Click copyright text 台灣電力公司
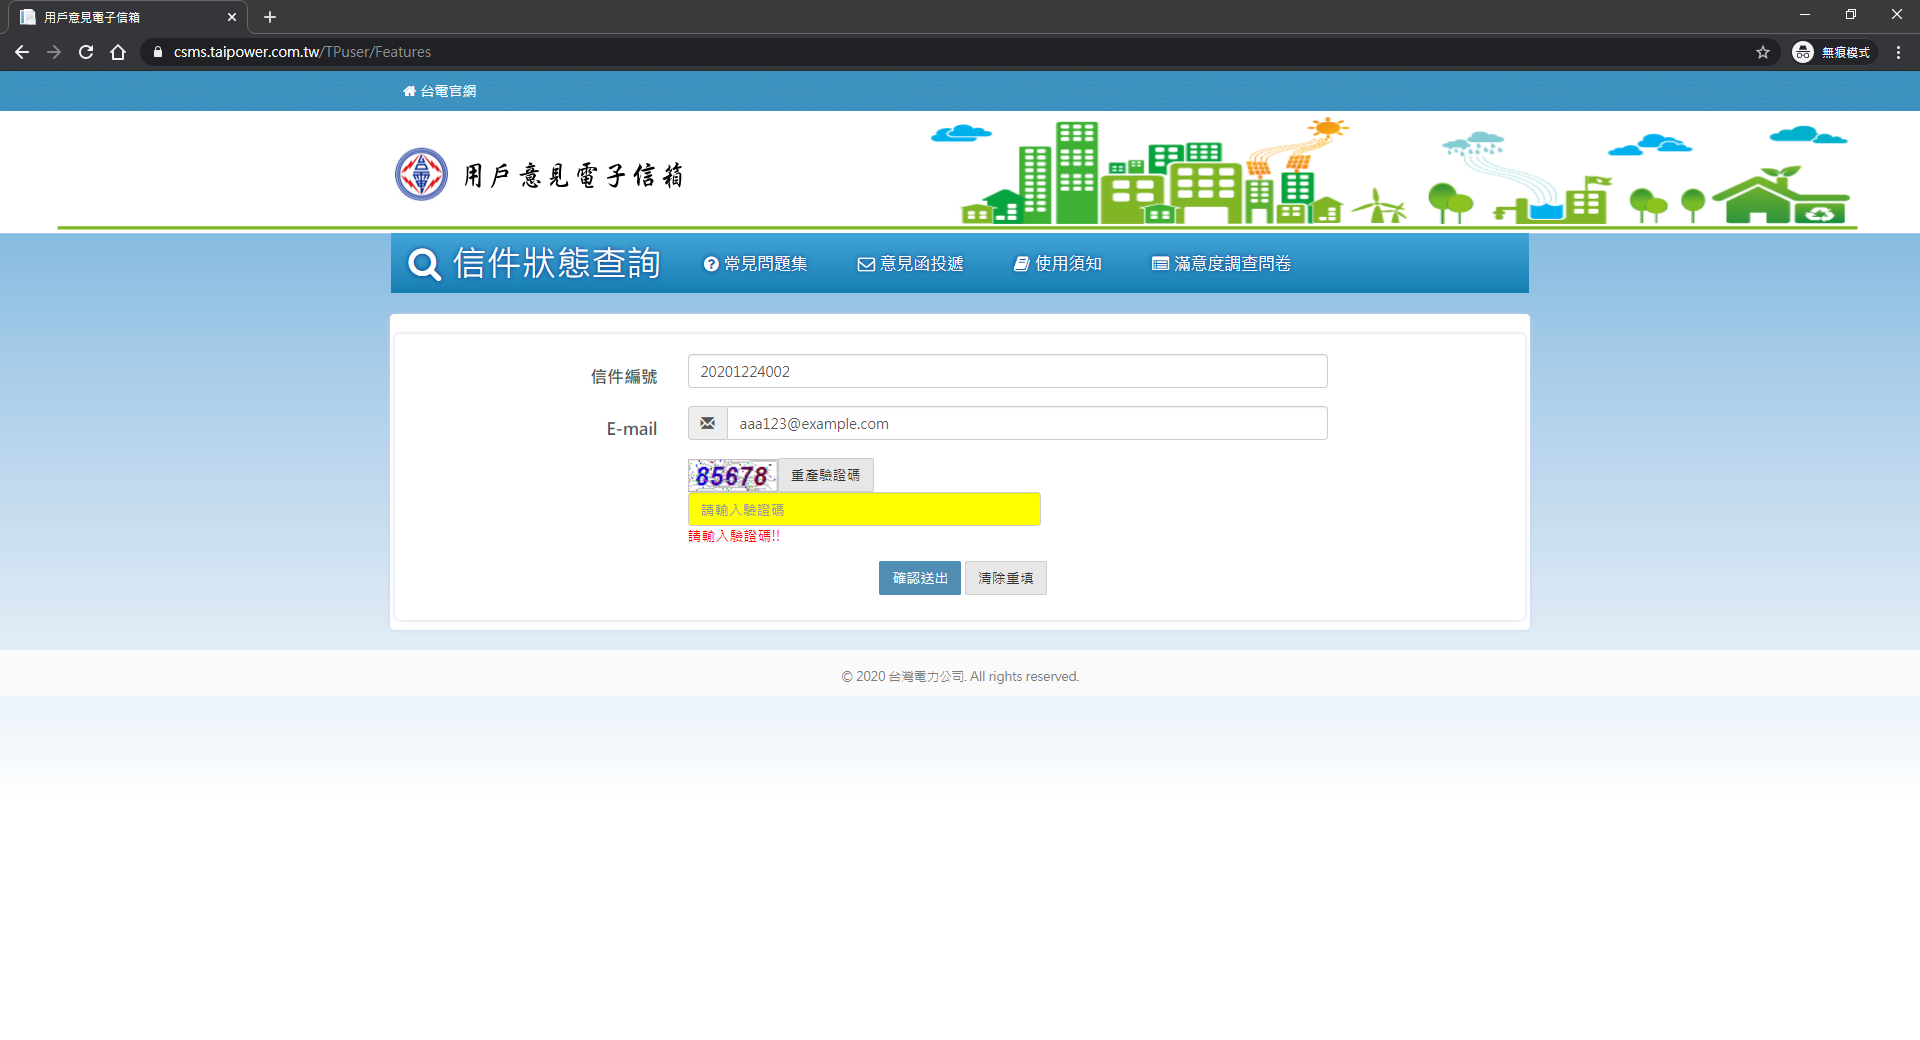Image resolution: width=1920 pixels, height=1040 pixels. tap(926, 677)
